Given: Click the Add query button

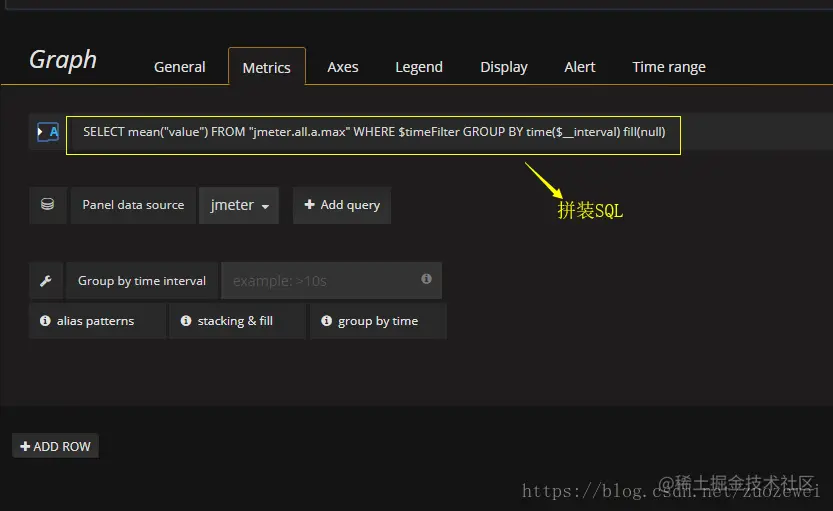Looking at the screenshot, I should 342,205.
